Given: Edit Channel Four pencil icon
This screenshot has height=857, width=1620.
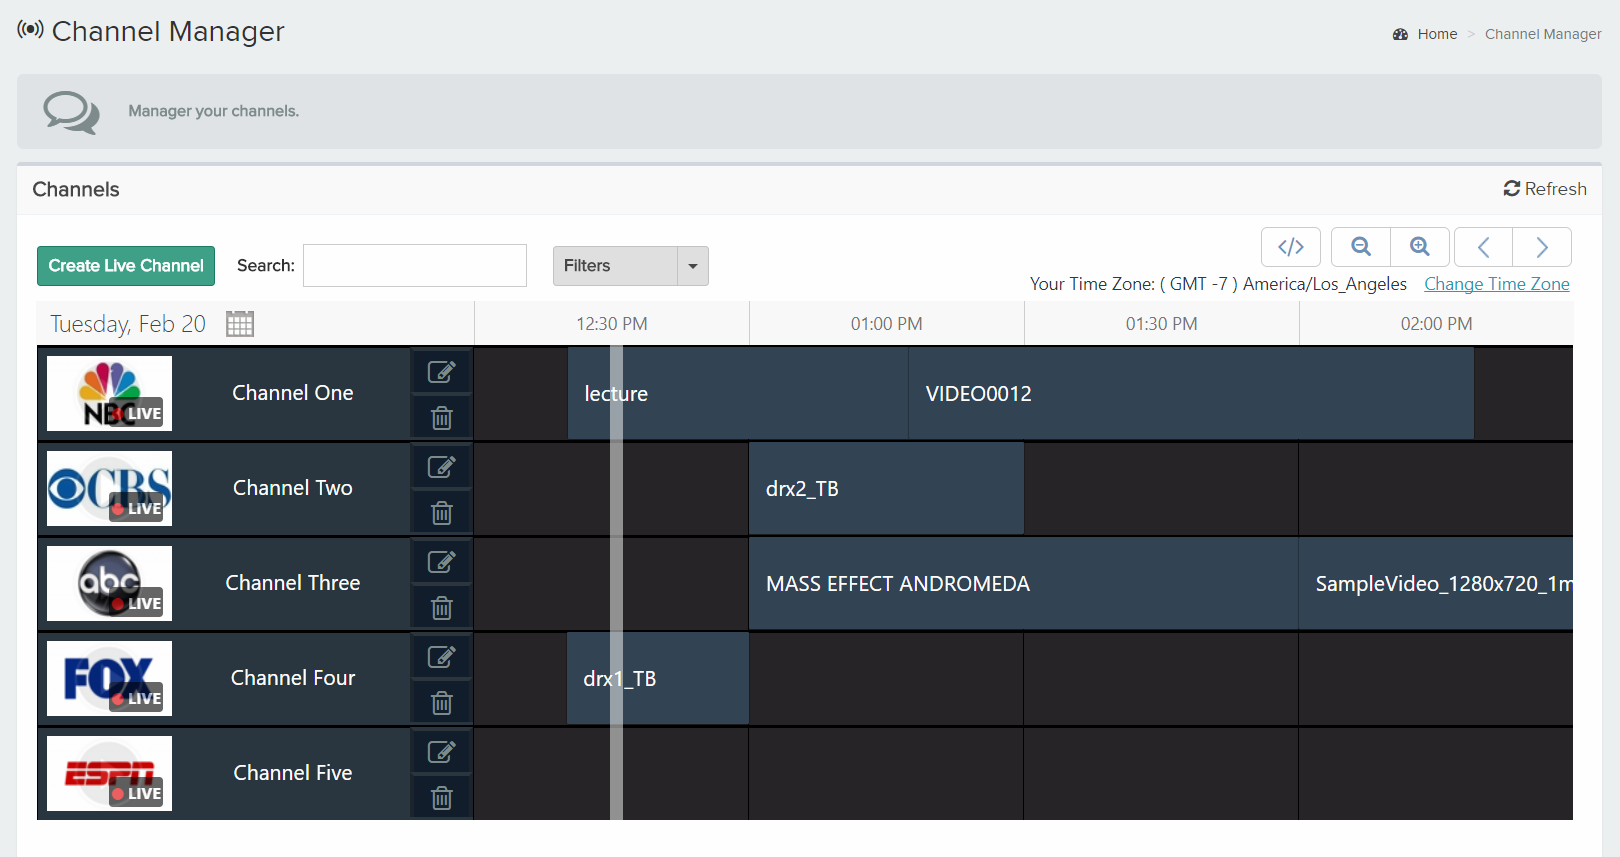Looking at the screenshot, I should (x=441, y=657).
